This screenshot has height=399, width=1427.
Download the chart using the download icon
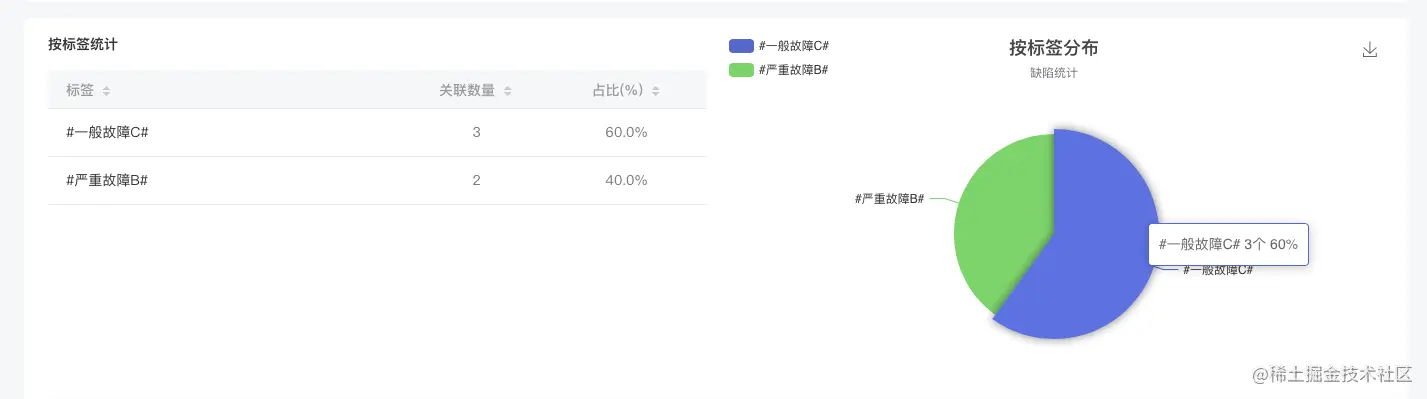1370,50
